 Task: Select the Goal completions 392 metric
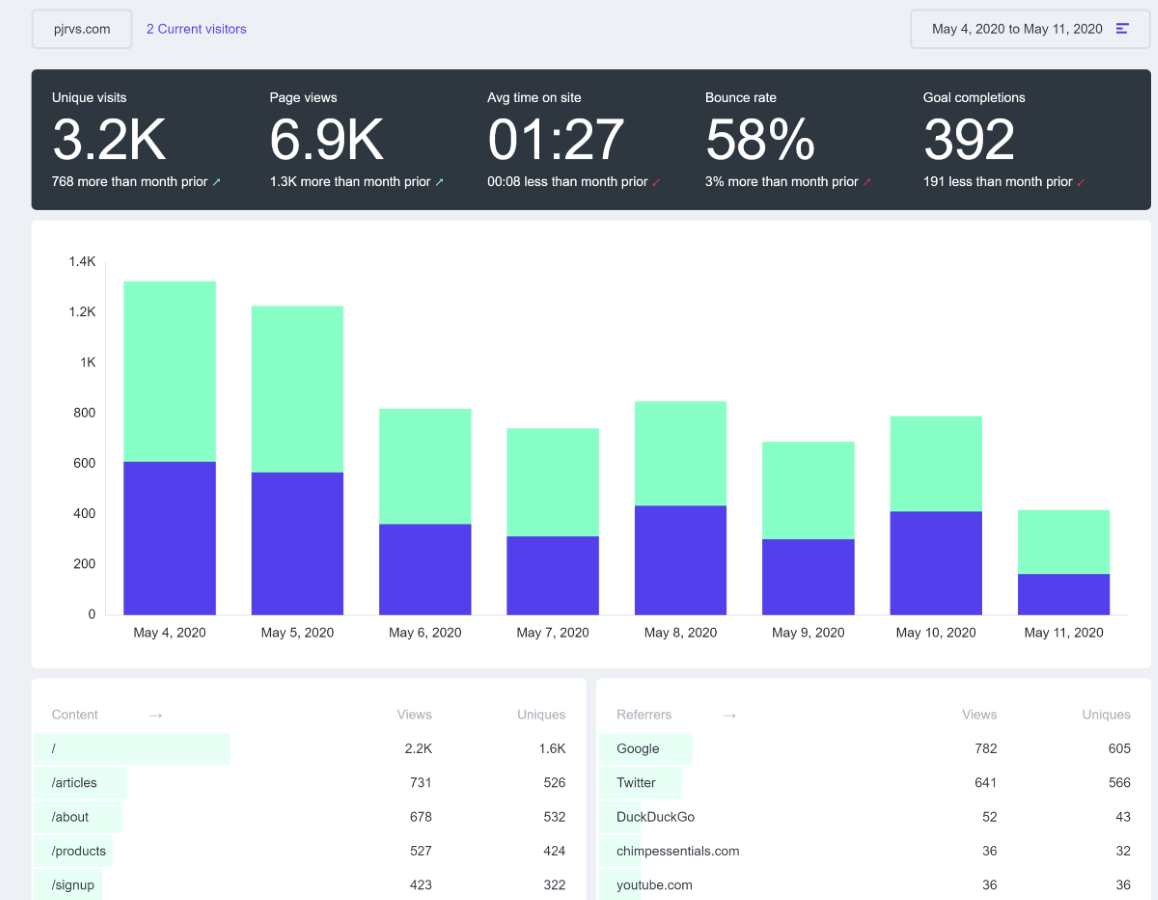(1004, 140)
